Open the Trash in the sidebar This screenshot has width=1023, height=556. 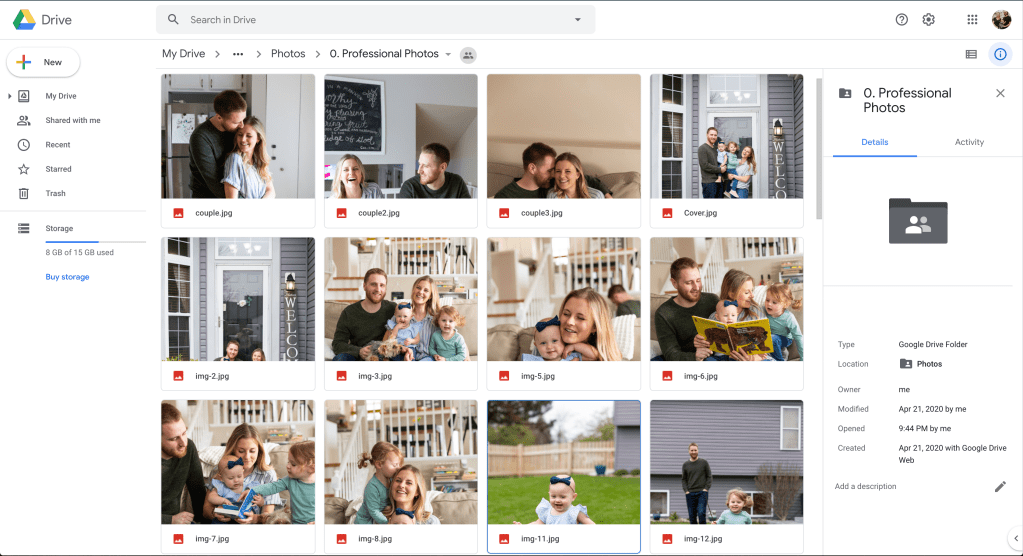[55, 194]
